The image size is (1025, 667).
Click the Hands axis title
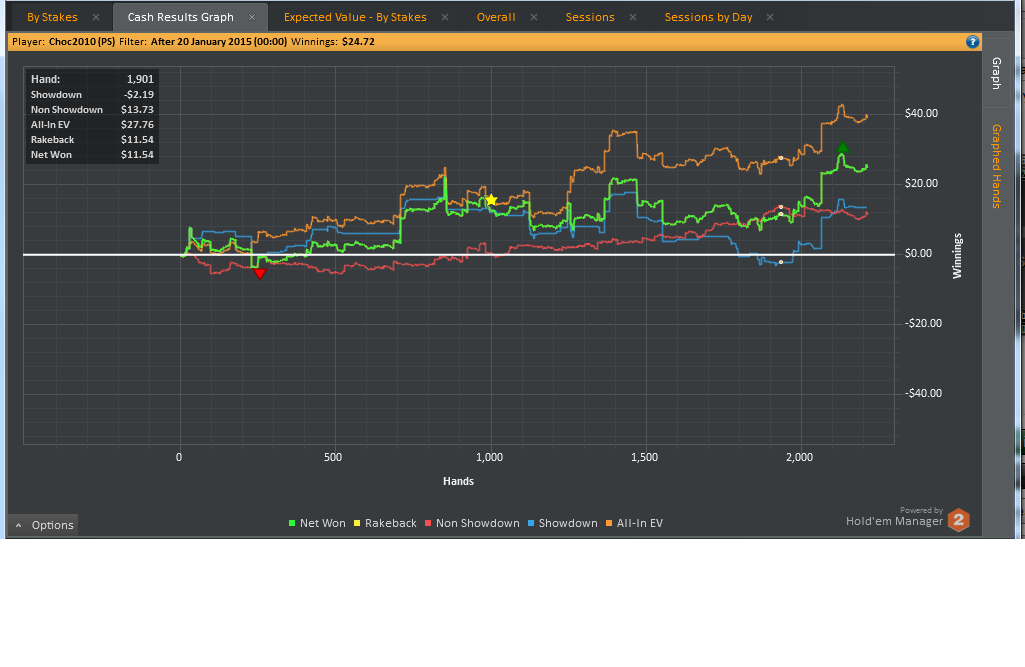pyautogui.click(x=458, y=481)
